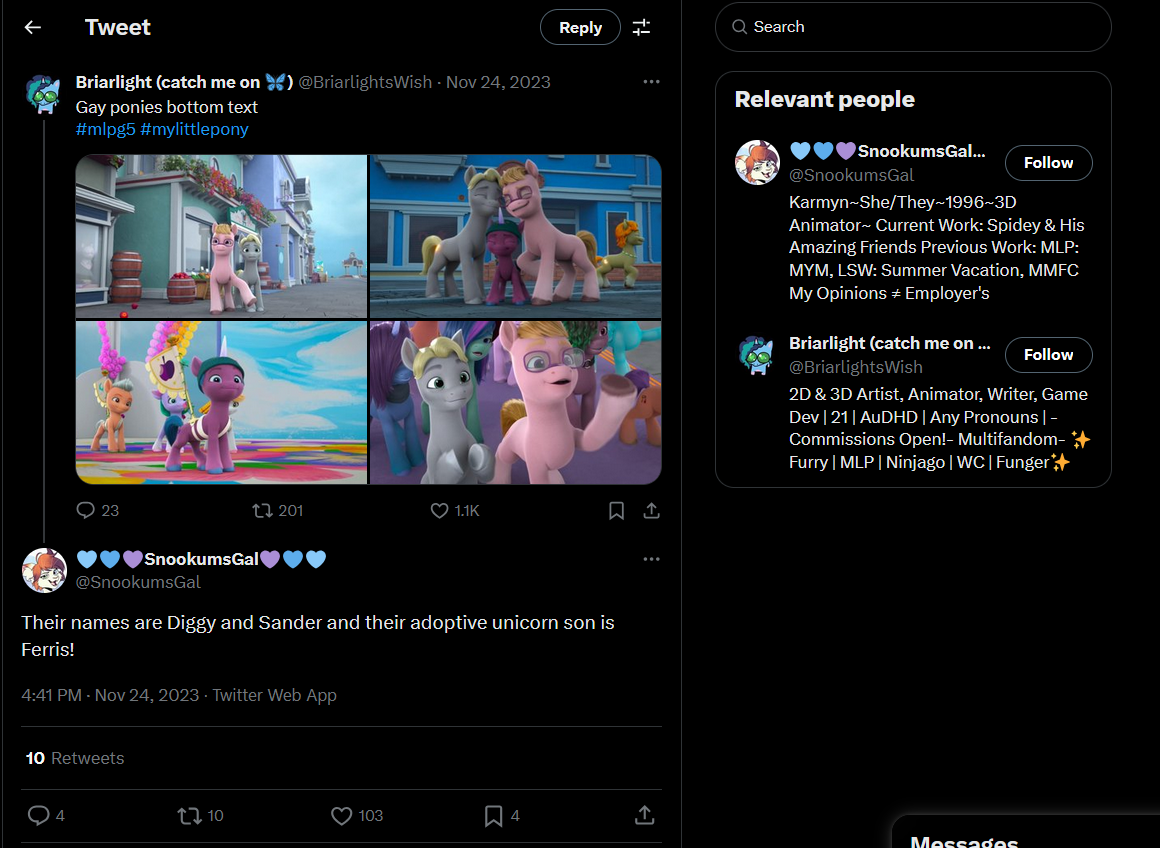The height and width of the screenshot is (848, 1160).
Task: Like Briarlight's tweet with 1.1K likes
Action: pyautogui.click(x=455, y=511)
